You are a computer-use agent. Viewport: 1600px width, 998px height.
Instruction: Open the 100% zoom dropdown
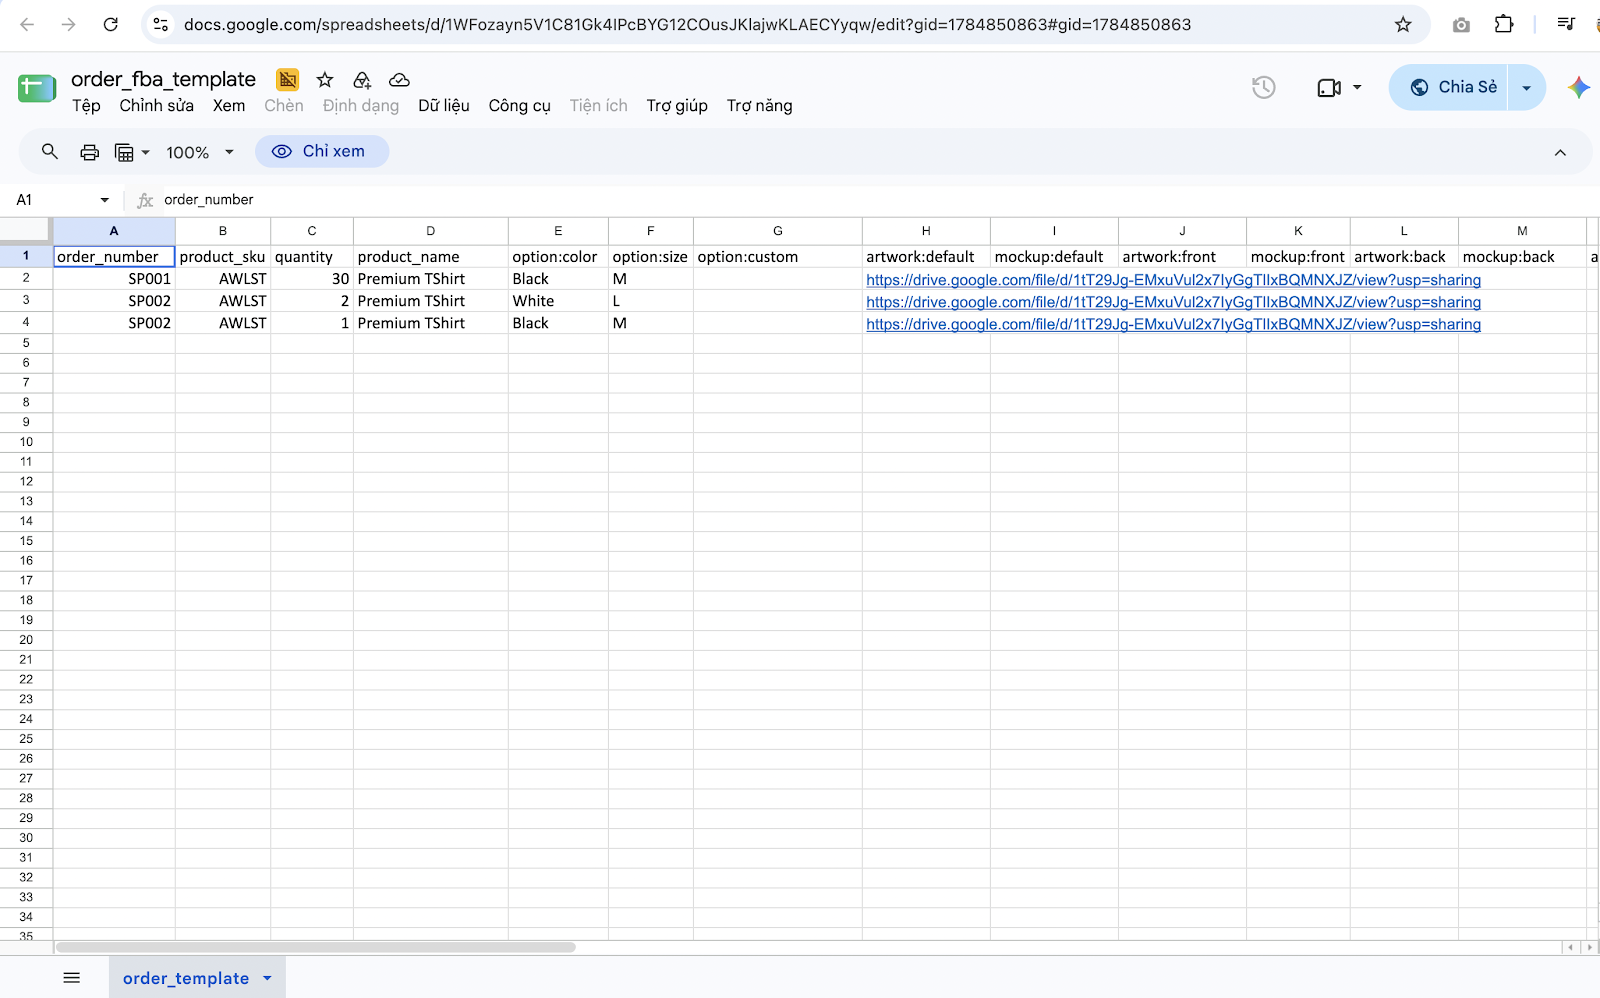click(x=200, y=152)
